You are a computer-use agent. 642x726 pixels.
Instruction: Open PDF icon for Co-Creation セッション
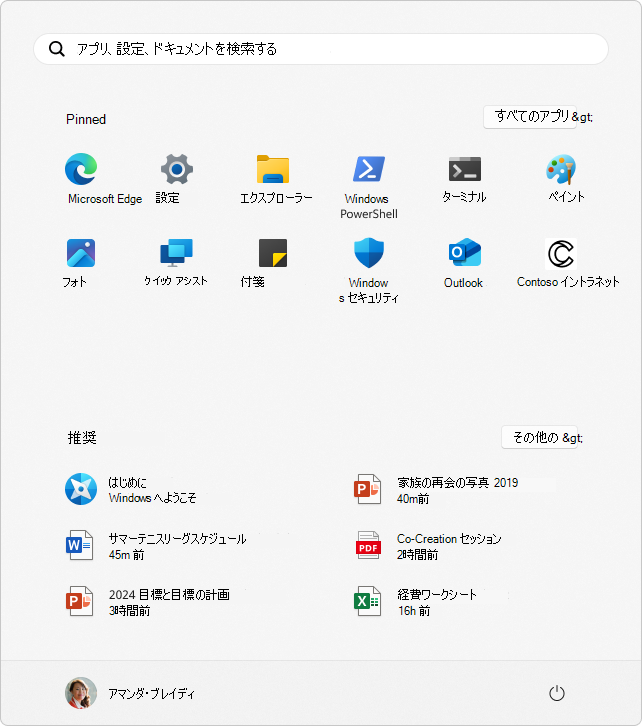[x=368, y=545]
